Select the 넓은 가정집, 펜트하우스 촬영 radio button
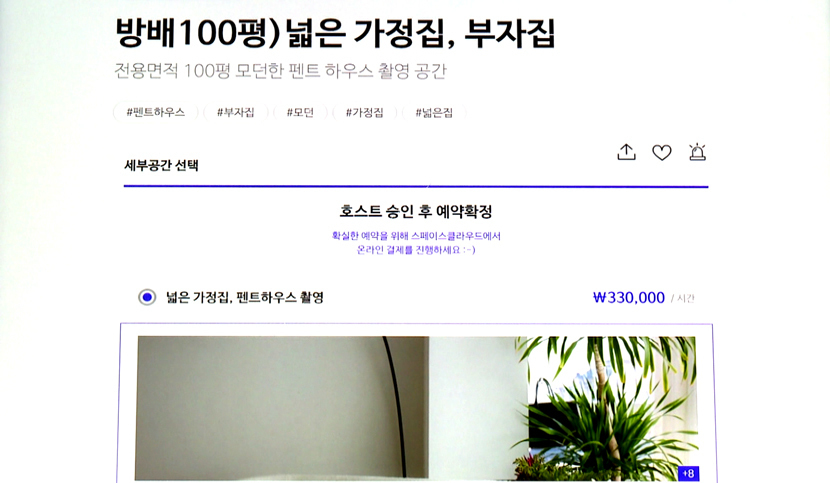Viewport: 830px width, 483px height. 147,297
